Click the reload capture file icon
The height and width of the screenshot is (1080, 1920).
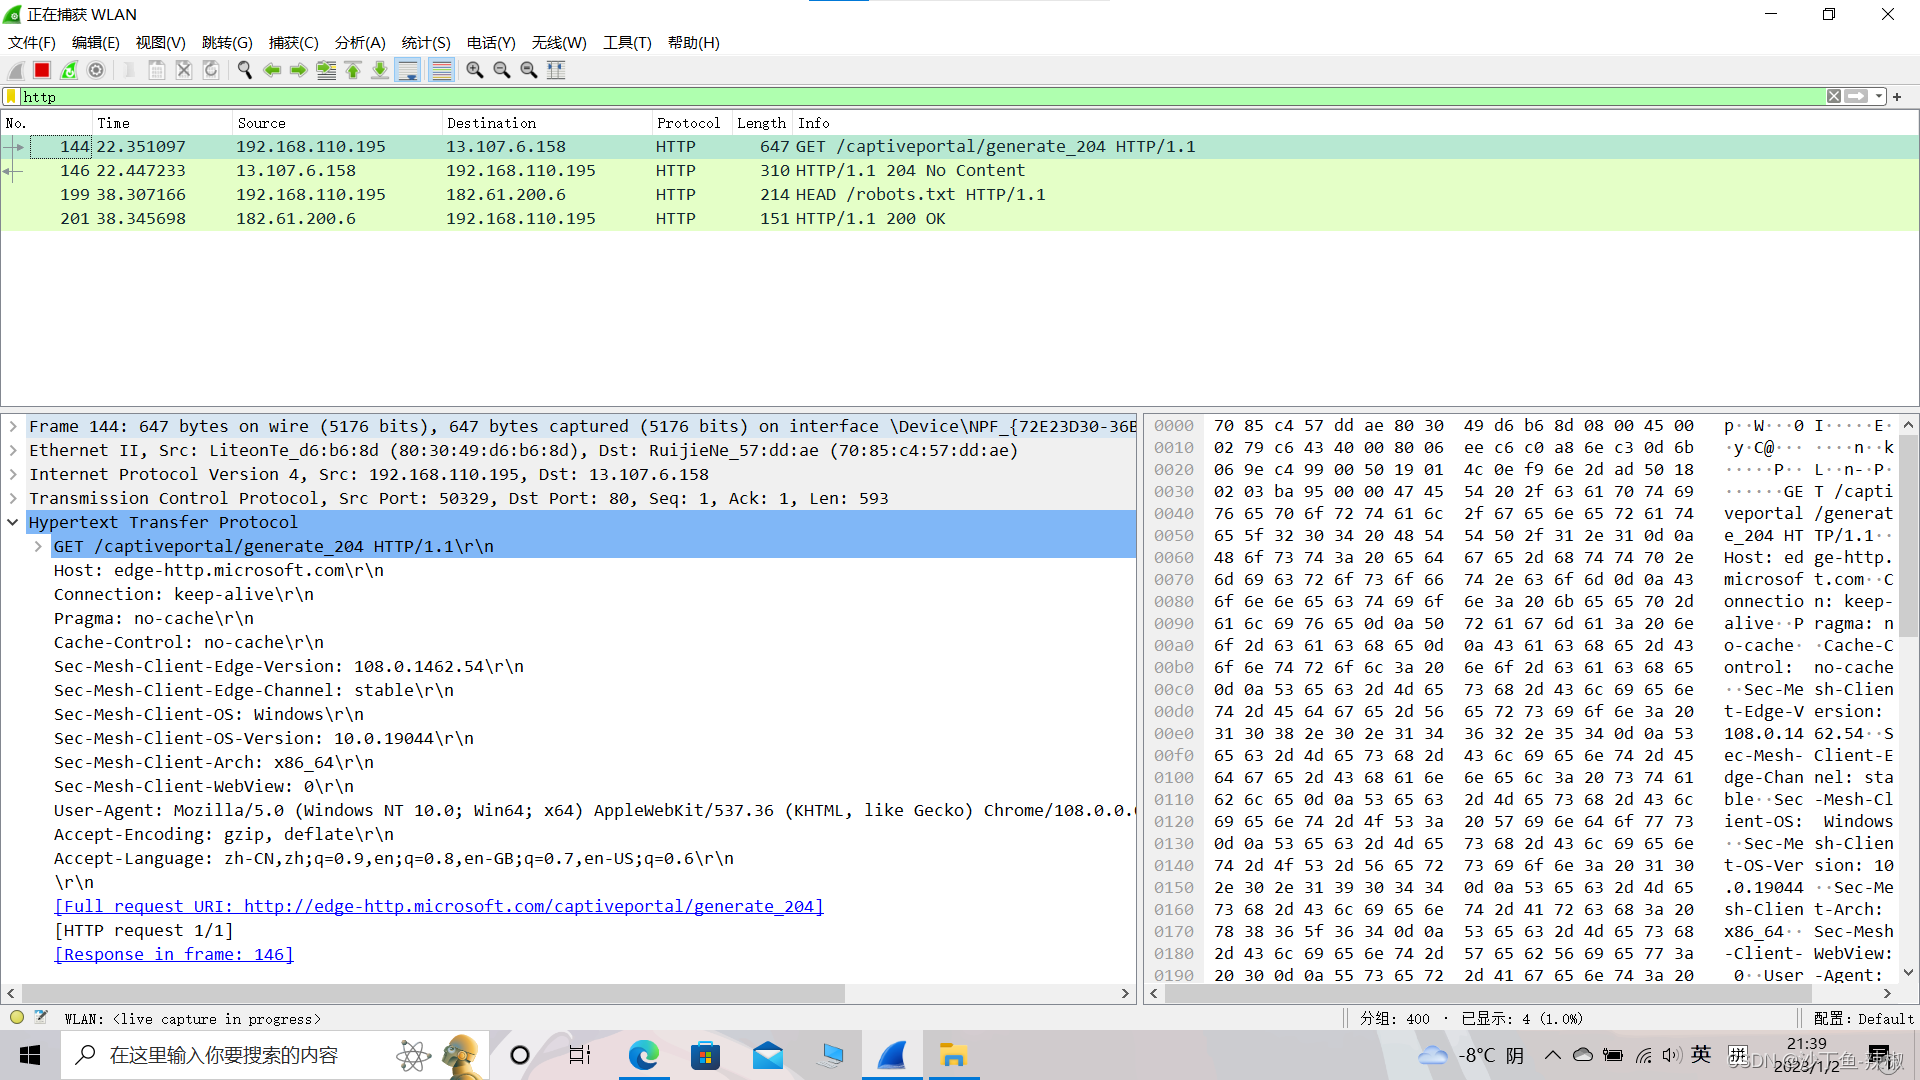click(x=211, y=70)
